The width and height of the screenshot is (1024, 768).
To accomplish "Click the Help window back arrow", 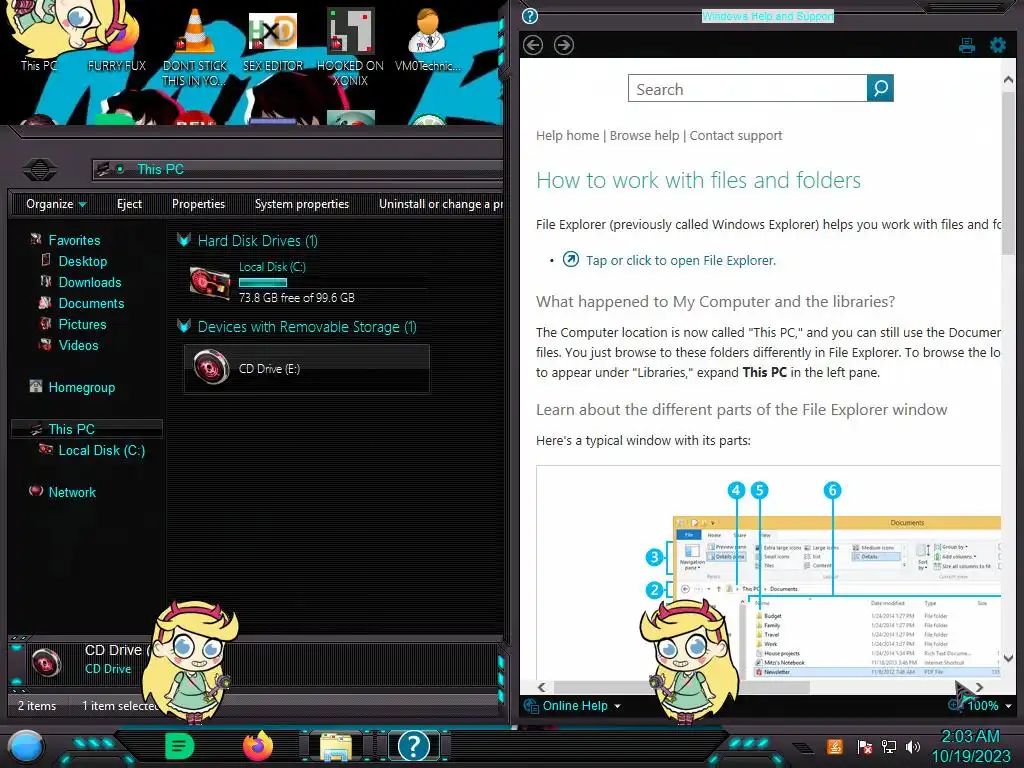I will (533, 45).
